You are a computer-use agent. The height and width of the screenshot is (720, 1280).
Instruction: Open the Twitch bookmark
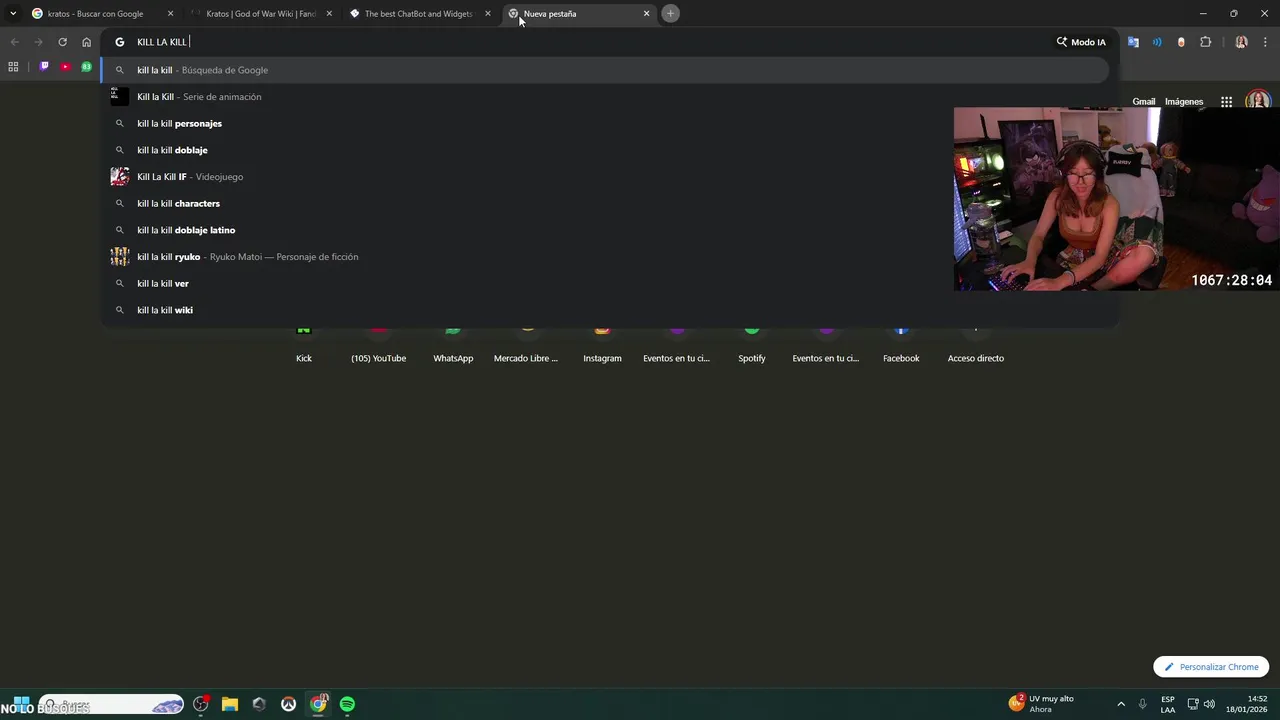44,67
